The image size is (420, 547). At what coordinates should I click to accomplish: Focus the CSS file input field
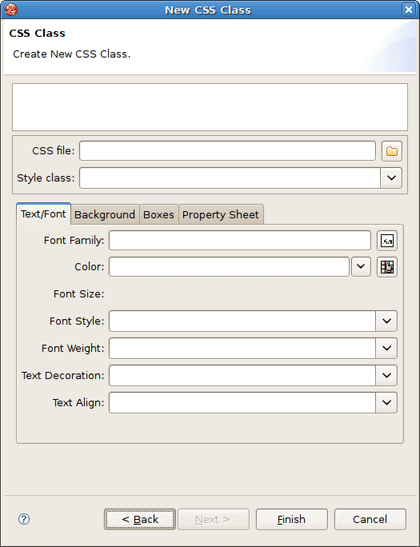point(227,151)
